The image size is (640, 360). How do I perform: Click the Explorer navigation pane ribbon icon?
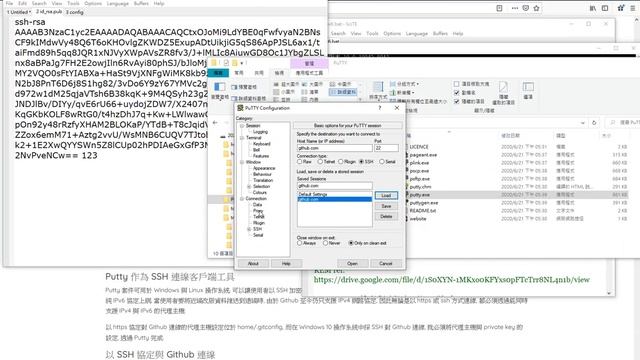click(220, 87)
